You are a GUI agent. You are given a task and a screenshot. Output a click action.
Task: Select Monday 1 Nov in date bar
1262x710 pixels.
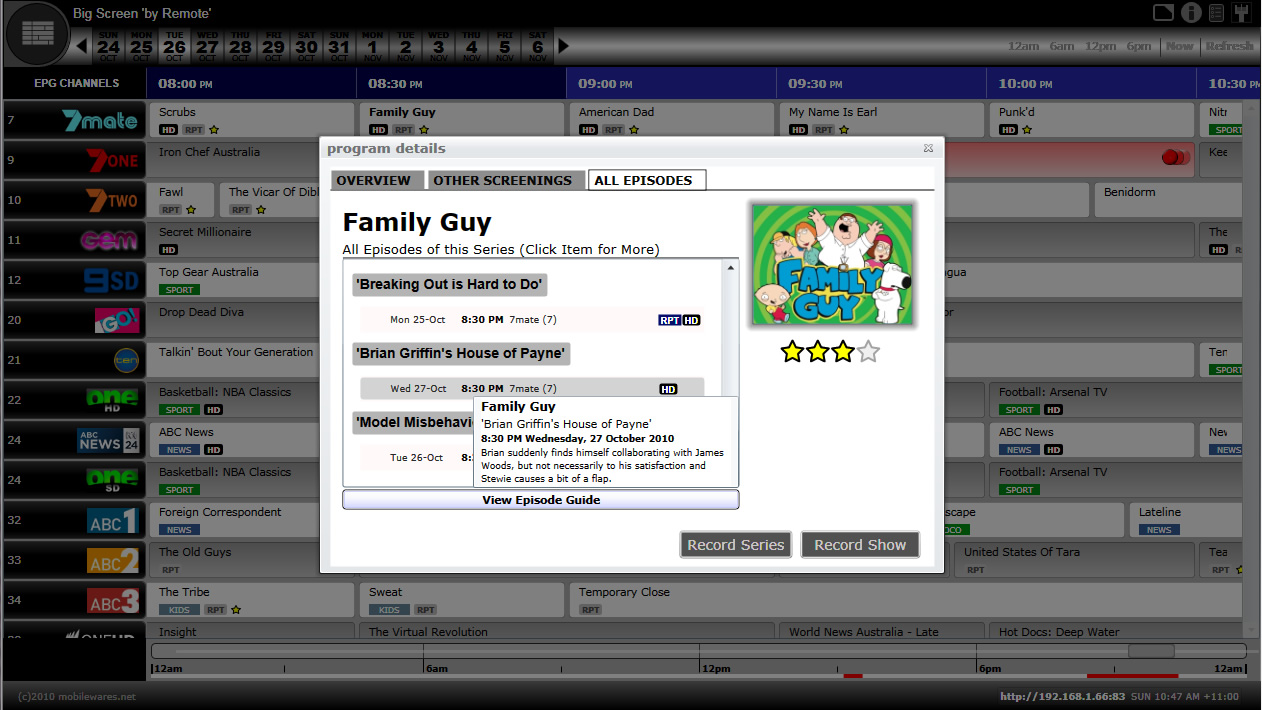click(x=372, y=45)
